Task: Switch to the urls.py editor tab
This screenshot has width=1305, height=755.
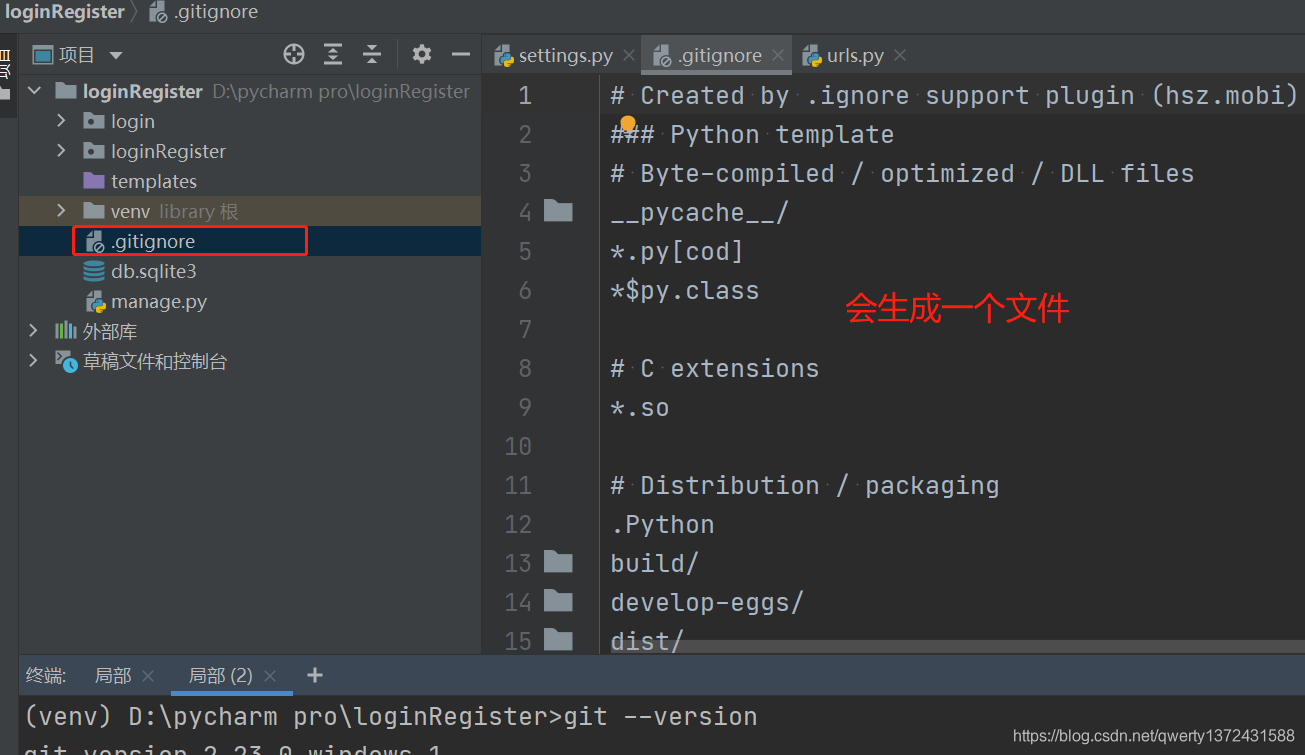Action: [855, 56]
